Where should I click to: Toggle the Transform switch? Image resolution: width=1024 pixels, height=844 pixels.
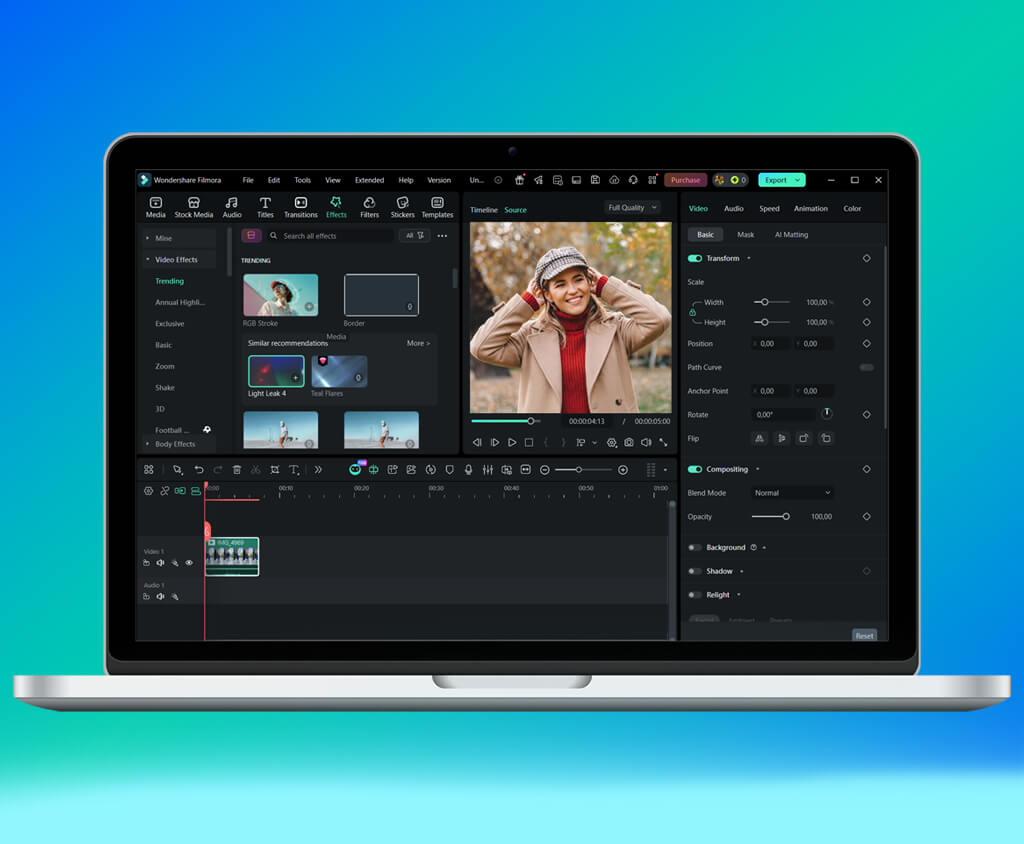[695, 258]
